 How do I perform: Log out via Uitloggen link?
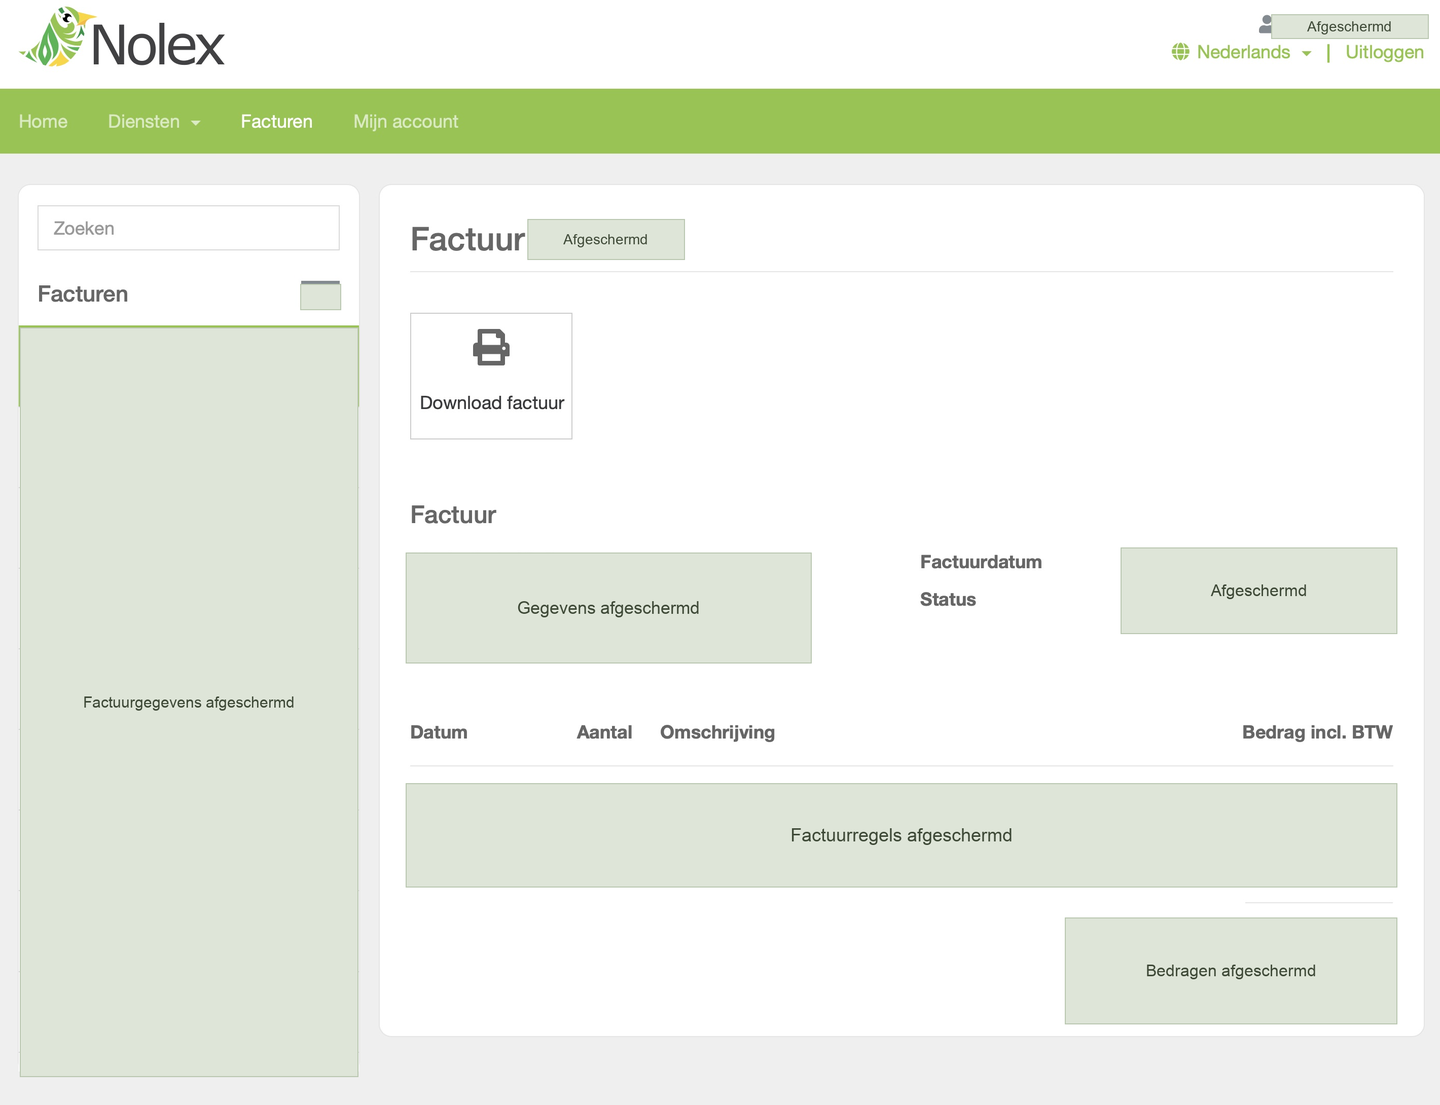click(x=1384, y=52)
